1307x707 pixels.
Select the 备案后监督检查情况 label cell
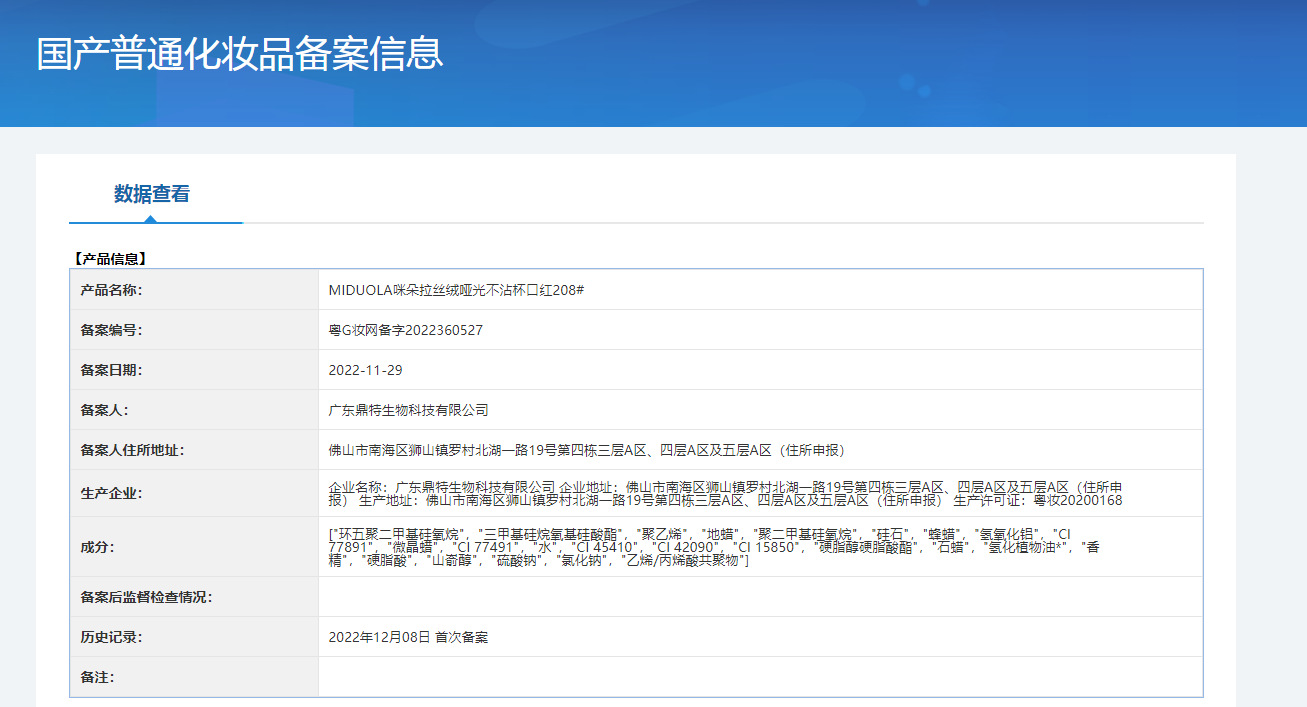point(194,597)
